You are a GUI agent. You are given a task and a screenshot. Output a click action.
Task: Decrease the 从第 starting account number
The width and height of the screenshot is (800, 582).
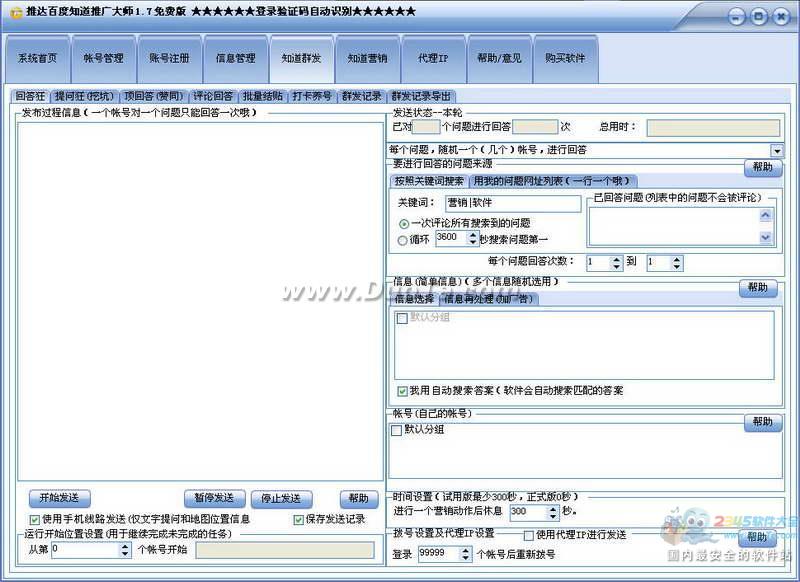(126, 553)
